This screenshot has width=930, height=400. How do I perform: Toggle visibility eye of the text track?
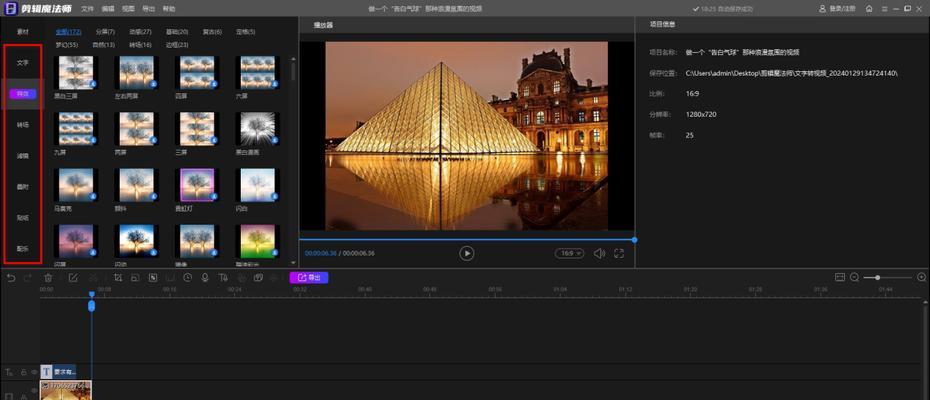pyautogui.click(x=34, y=373)
